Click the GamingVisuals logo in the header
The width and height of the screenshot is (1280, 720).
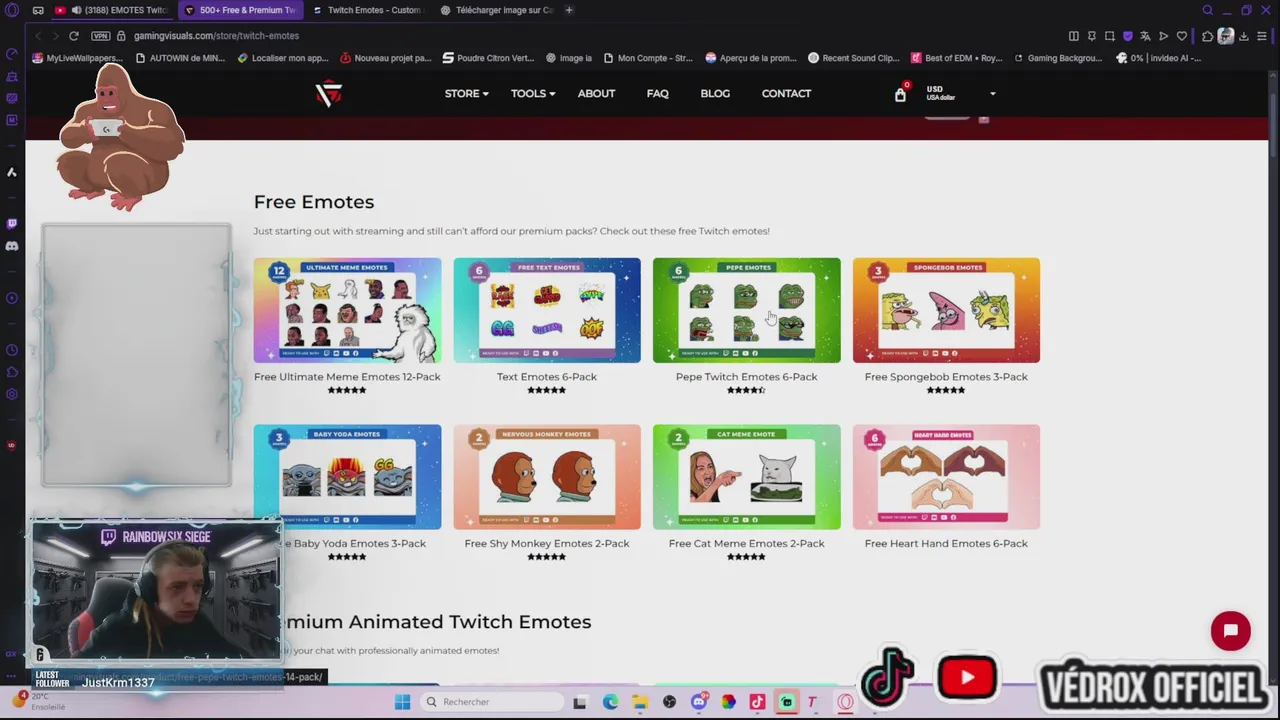pos(329,93)
